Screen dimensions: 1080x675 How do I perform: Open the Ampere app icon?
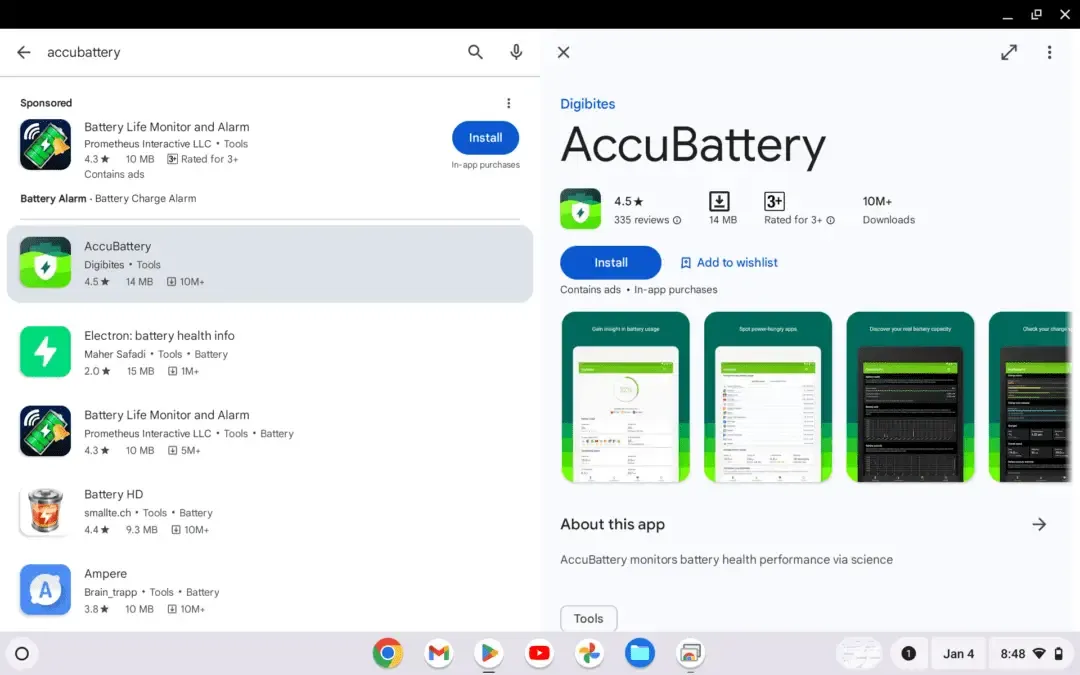coord(45,590)
